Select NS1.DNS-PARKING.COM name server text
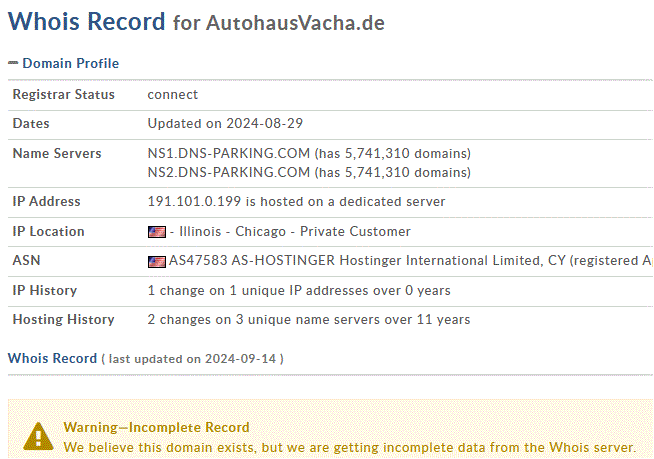This screenshot has width=654, height=459. [229, 153]
